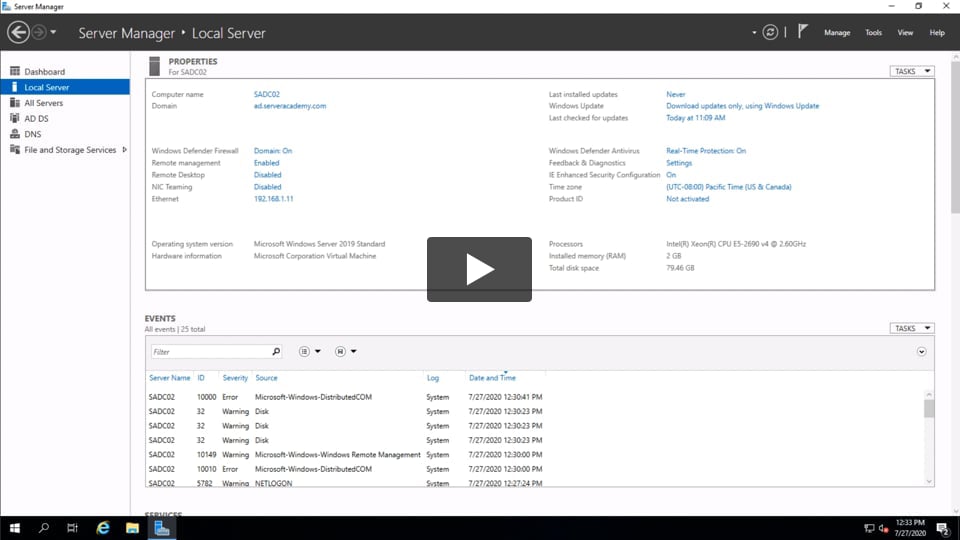This screenshot has width=960, height=540.
Task: Click the refresh icon in header
Action: pyautogui.click(x=770, y=32)
